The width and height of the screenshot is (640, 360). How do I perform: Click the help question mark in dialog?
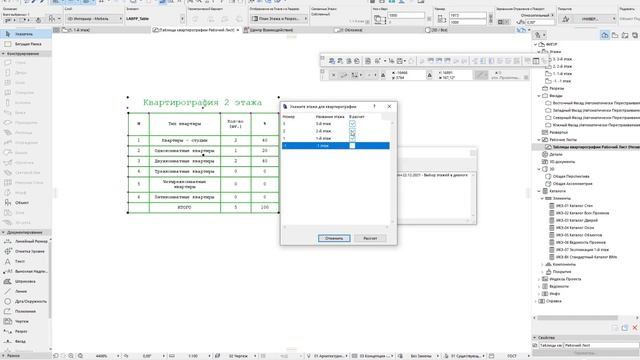374,106
